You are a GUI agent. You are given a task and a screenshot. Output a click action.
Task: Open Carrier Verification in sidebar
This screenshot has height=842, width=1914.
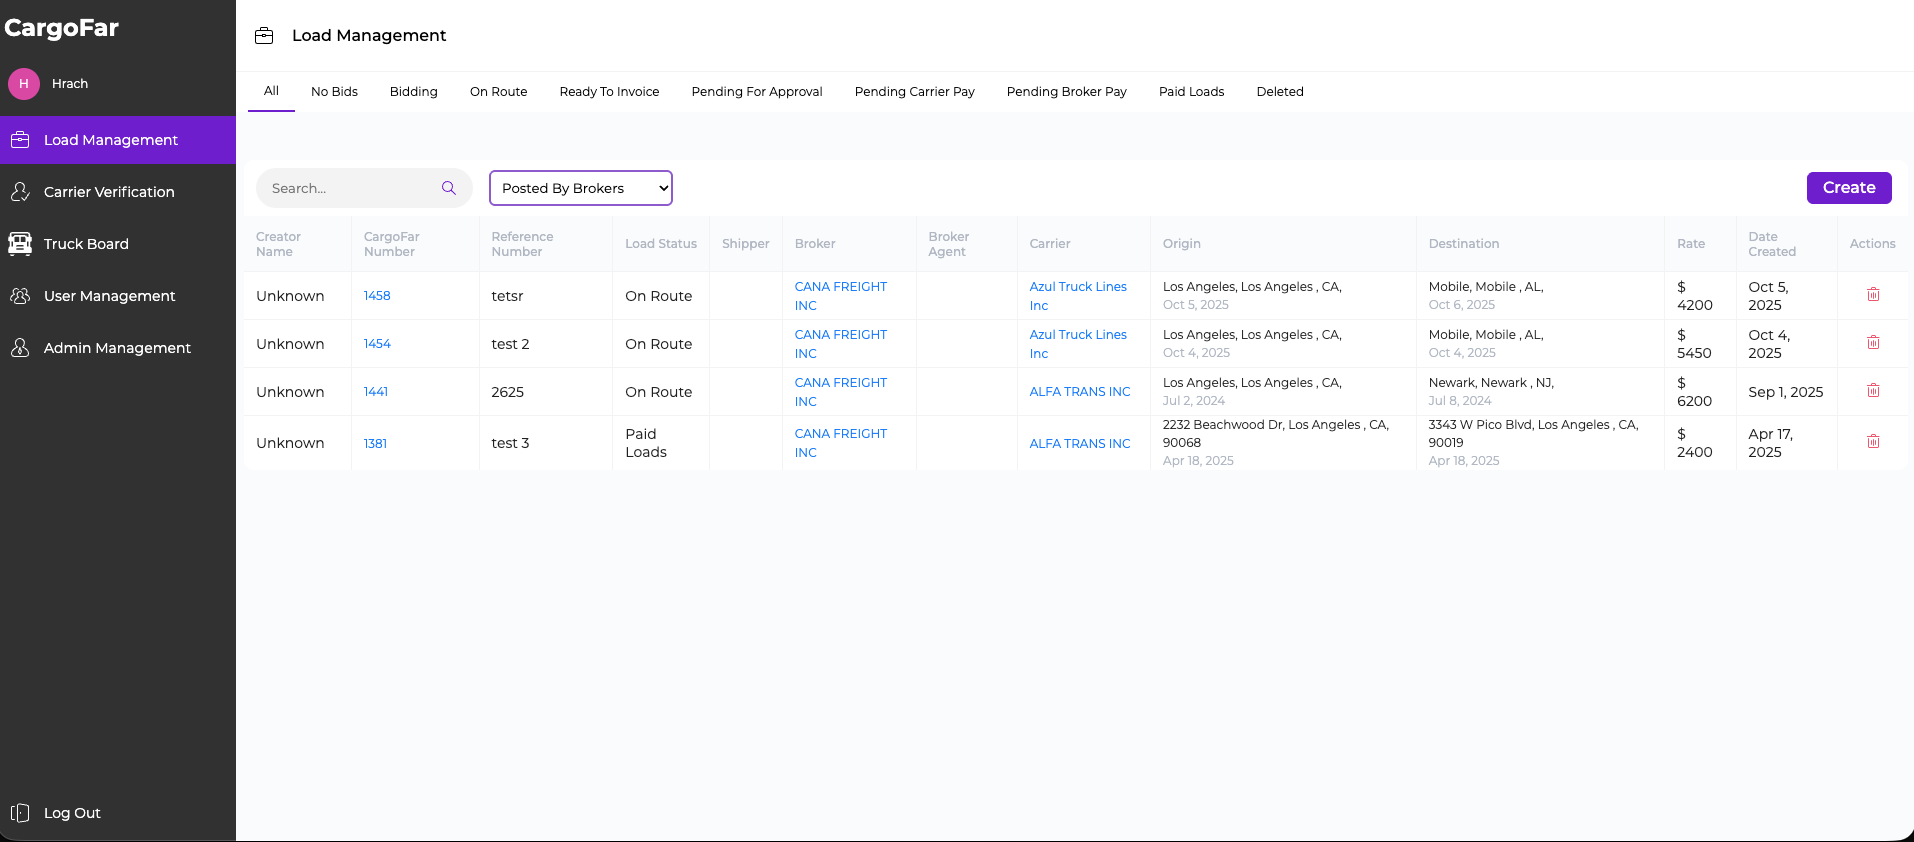click(x=108, y=192)
